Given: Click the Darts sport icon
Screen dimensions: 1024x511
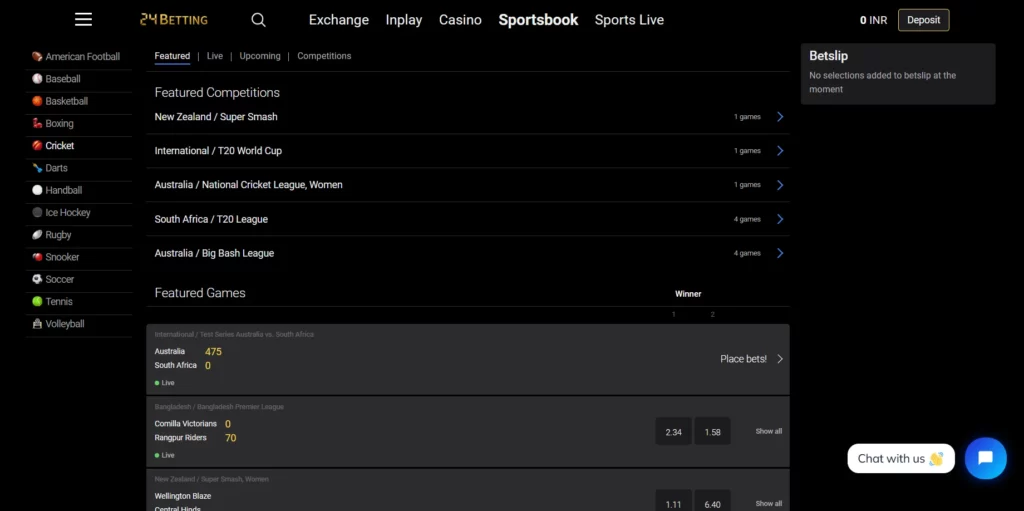Looking at the screenshot, I should tap(37, 168).
